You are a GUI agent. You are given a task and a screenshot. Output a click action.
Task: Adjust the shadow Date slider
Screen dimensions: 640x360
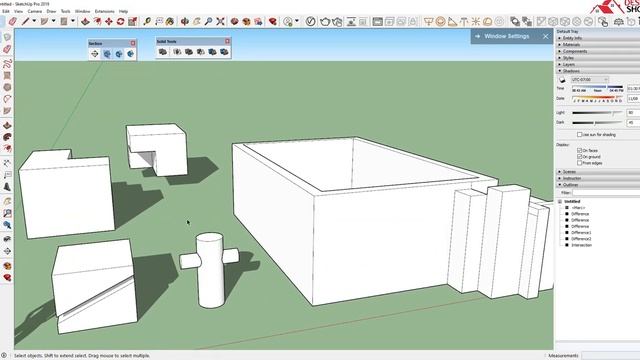coord(598,97)
